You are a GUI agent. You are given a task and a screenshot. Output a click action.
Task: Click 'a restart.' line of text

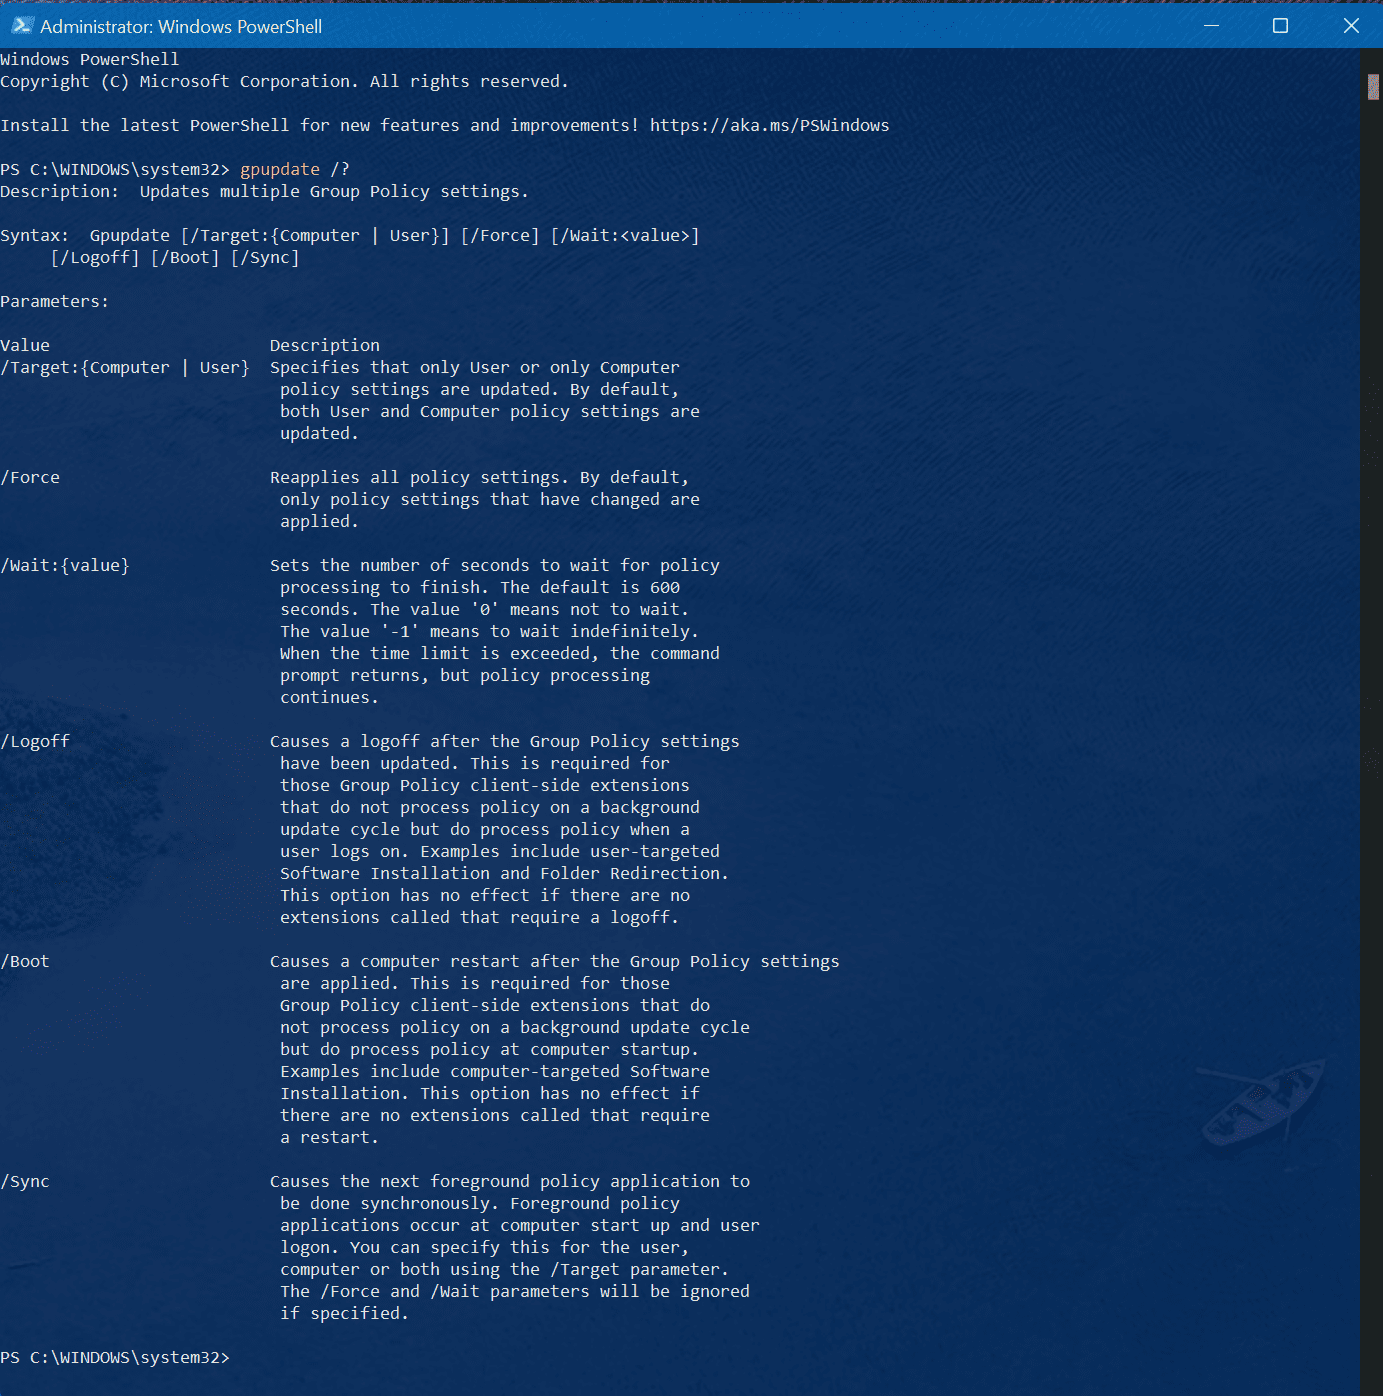point(330,1137)
